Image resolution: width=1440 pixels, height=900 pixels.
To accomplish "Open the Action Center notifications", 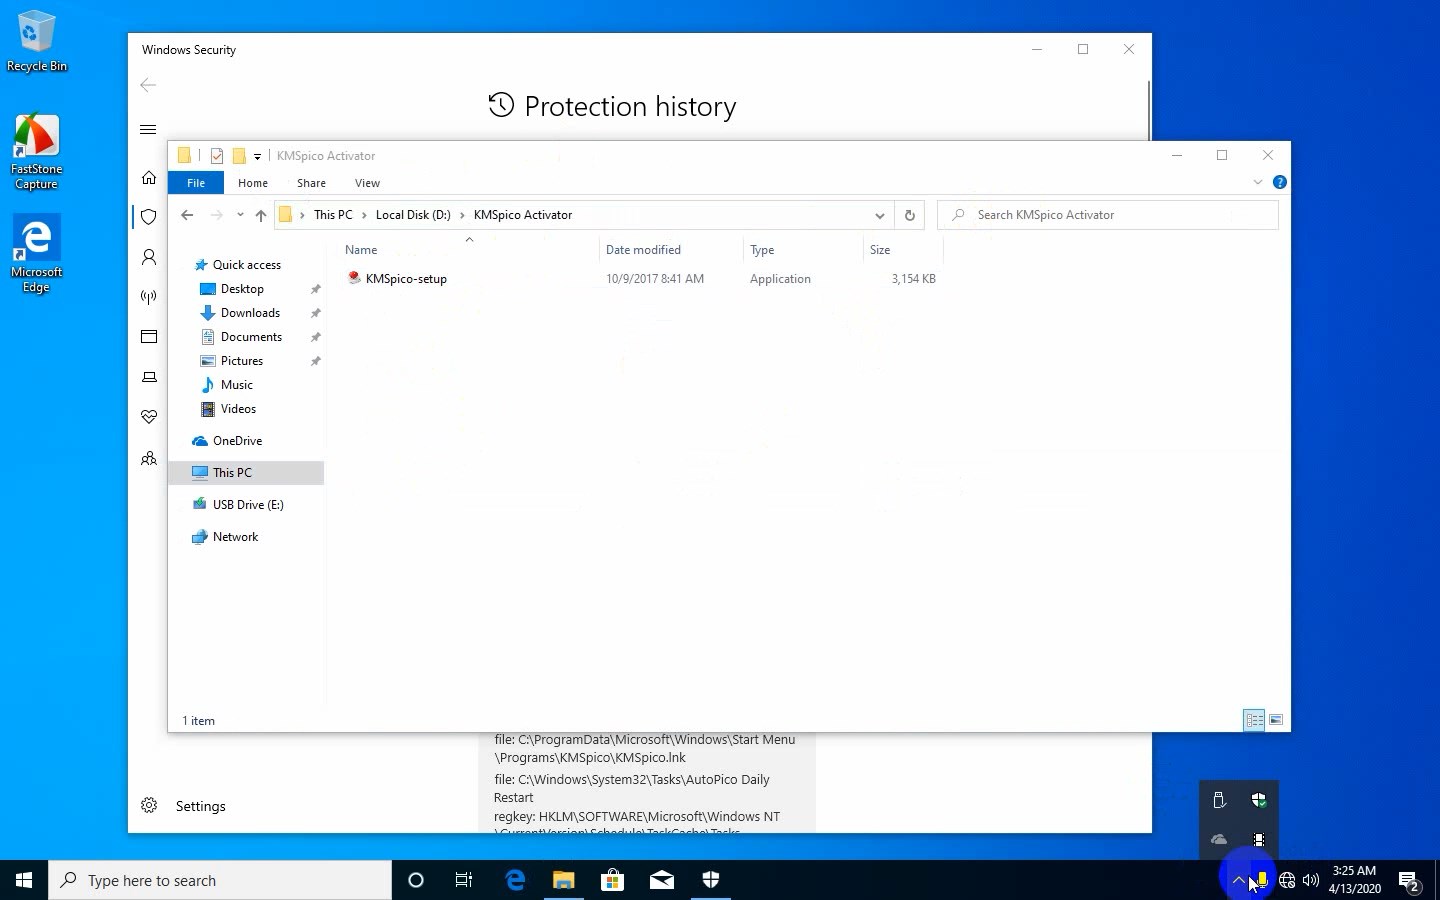I will (x=1410, y=881).
